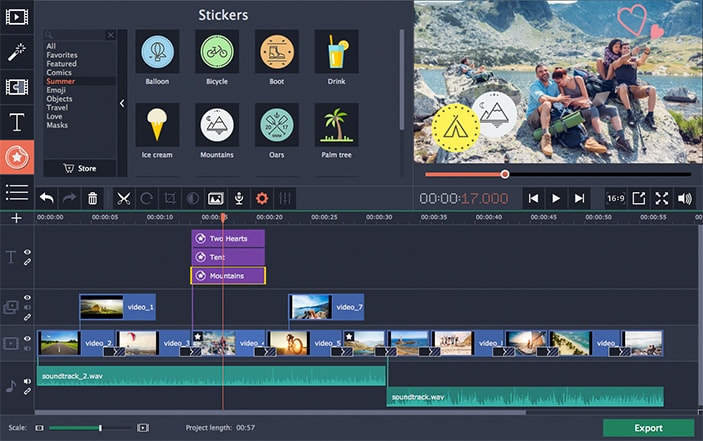Select the Palm tree sticker
Viewport: 703px width, 441px height.
click(x=336, y=125)
